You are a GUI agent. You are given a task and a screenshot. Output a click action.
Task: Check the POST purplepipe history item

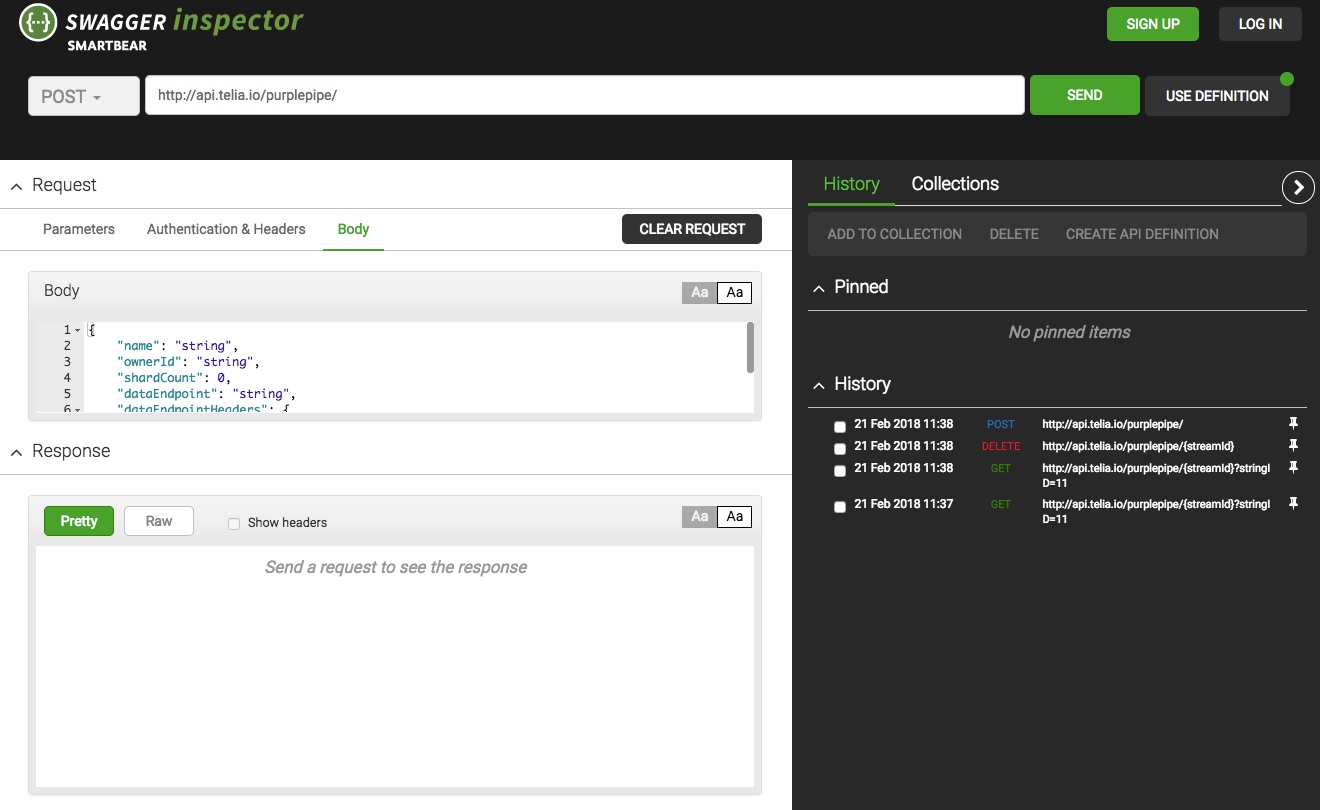(x=840, y=427)
